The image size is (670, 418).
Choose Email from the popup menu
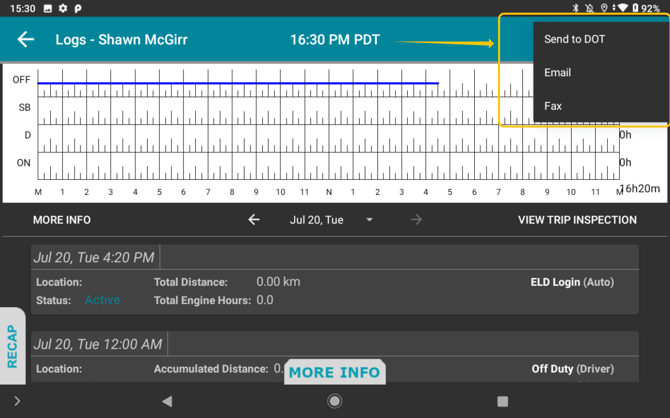click(557, 73)
